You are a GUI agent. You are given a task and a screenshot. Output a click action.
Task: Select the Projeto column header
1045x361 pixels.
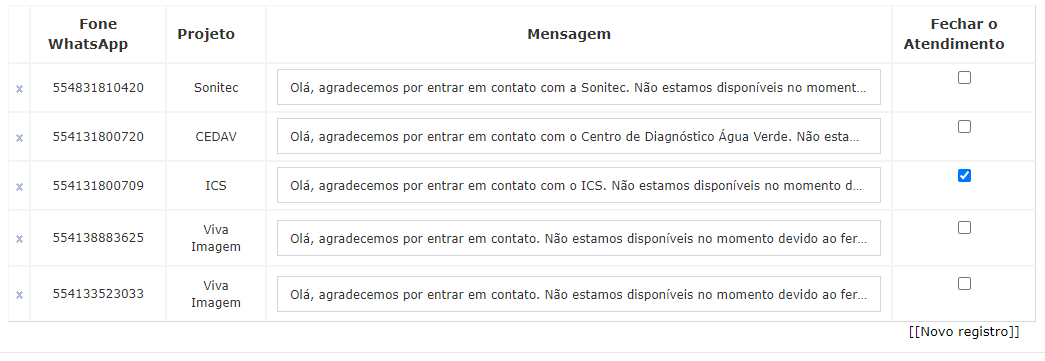(x=206, y=34)
